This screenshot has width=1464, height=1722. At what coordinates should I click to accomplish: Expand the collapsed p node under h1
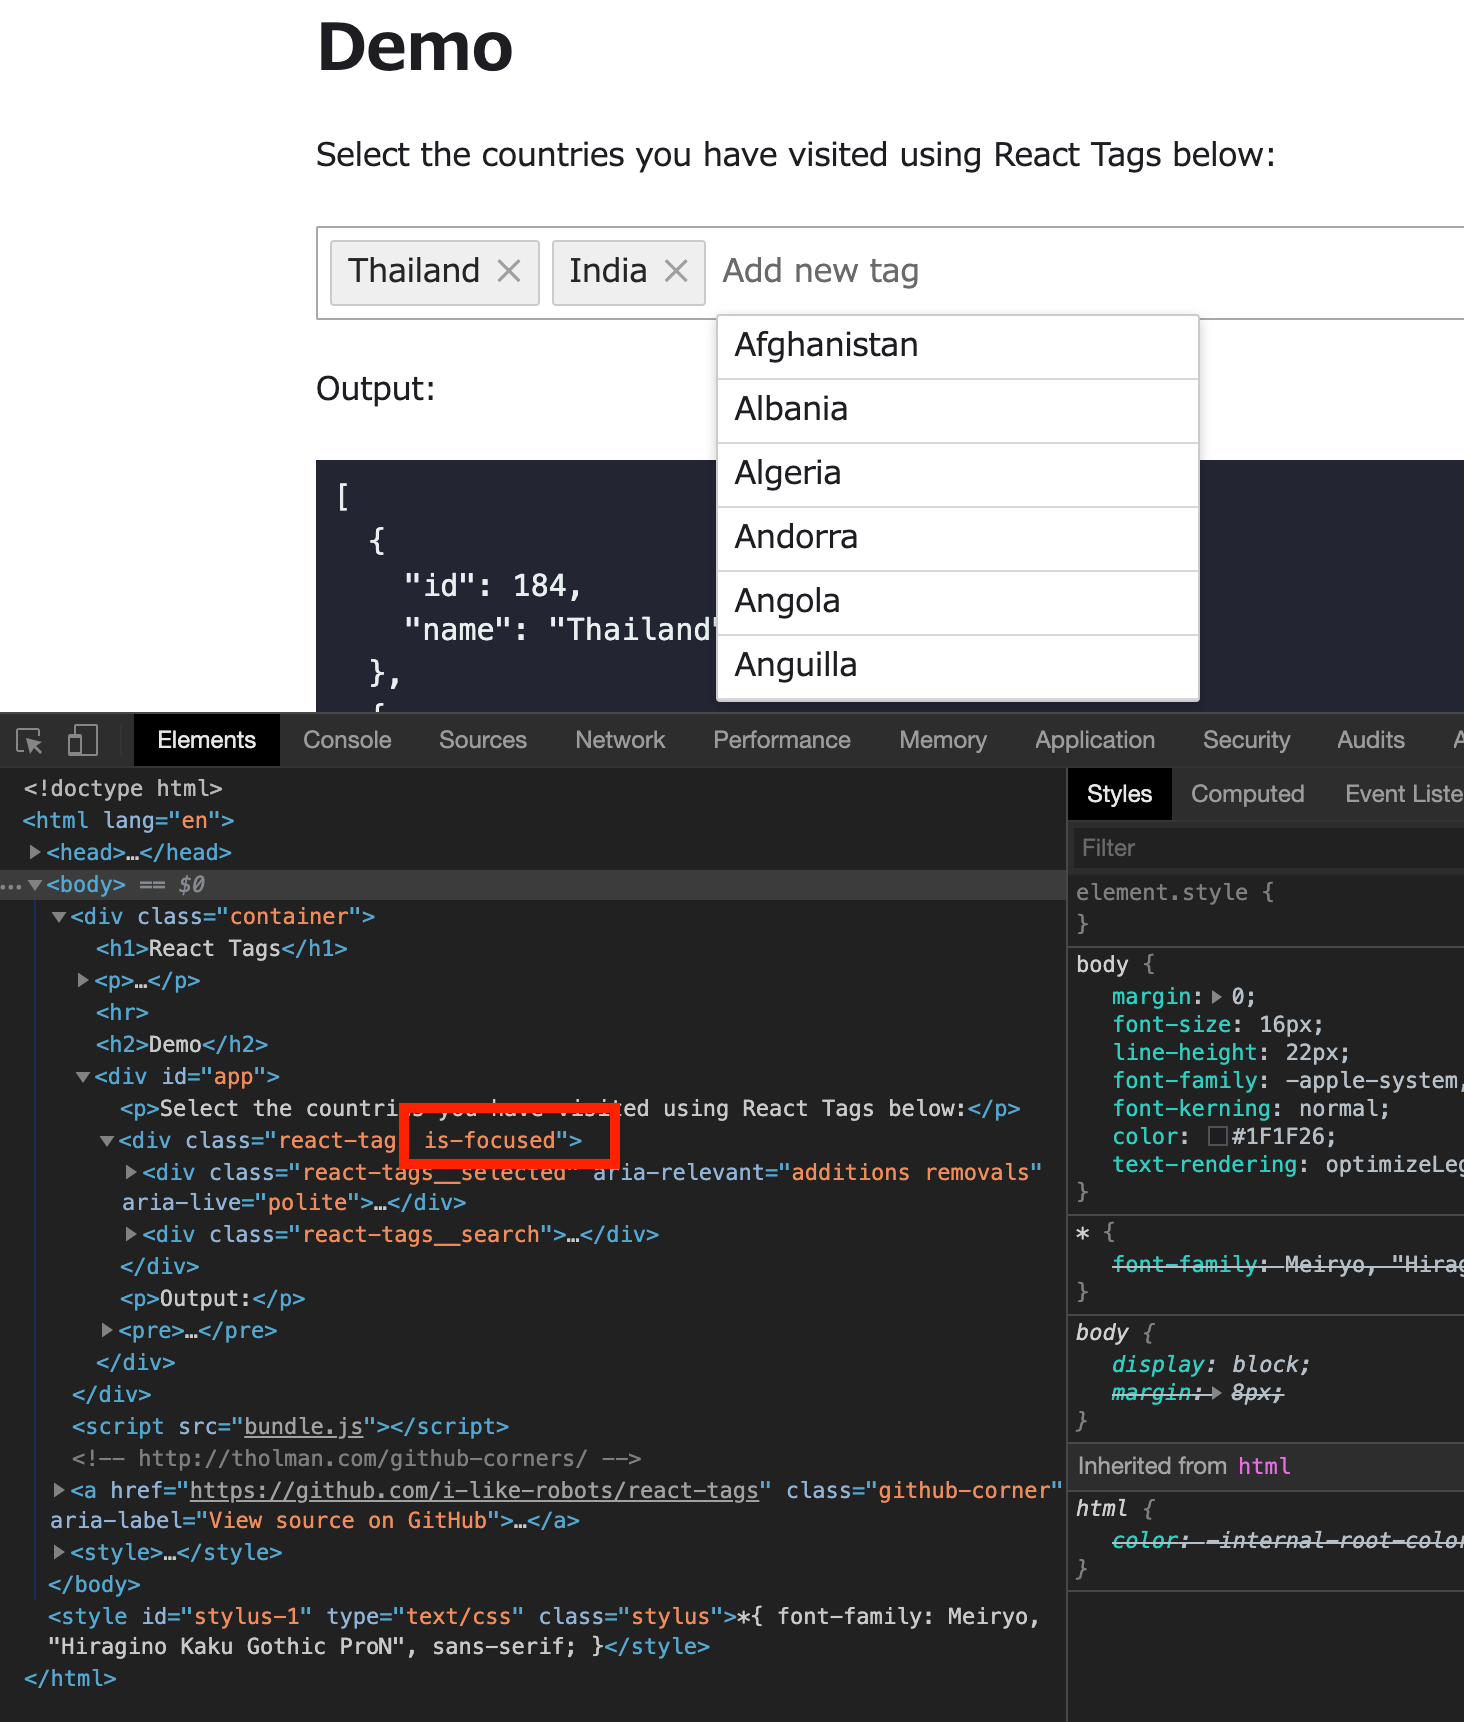tap(83, 981)
